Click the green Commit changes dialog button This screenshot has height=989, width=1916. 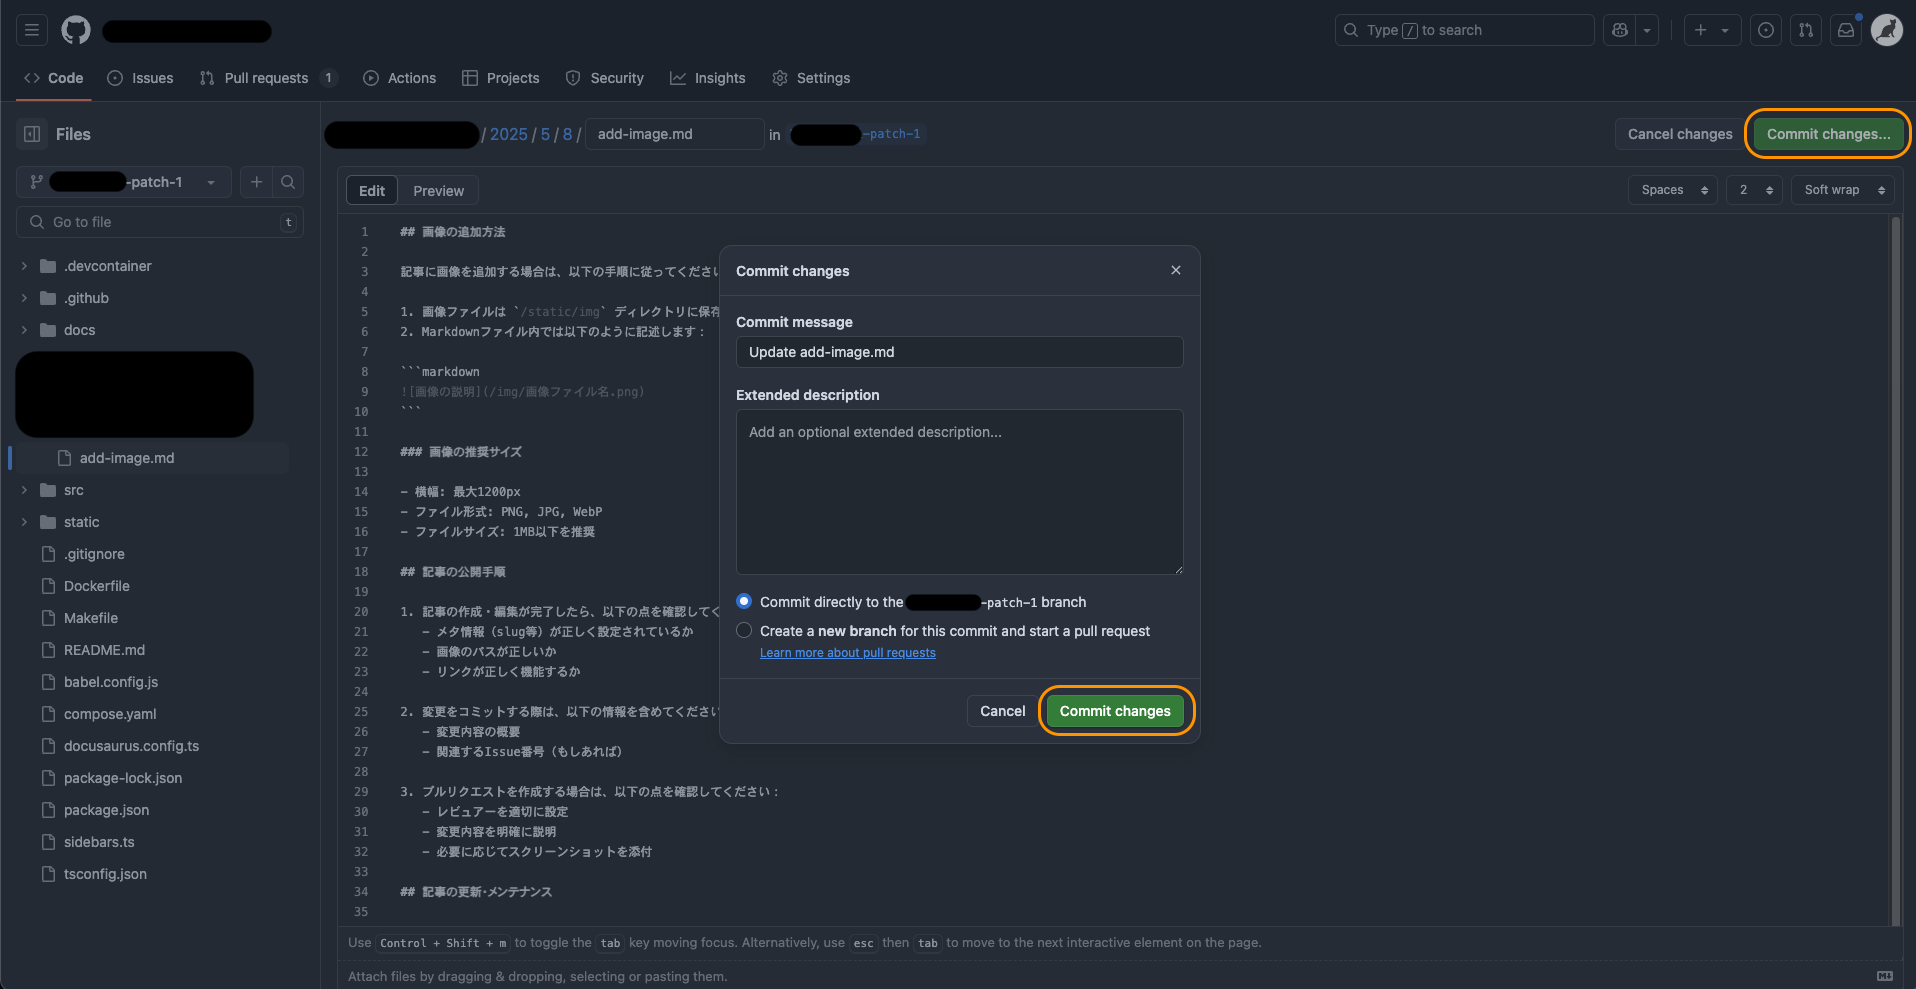1115,711
